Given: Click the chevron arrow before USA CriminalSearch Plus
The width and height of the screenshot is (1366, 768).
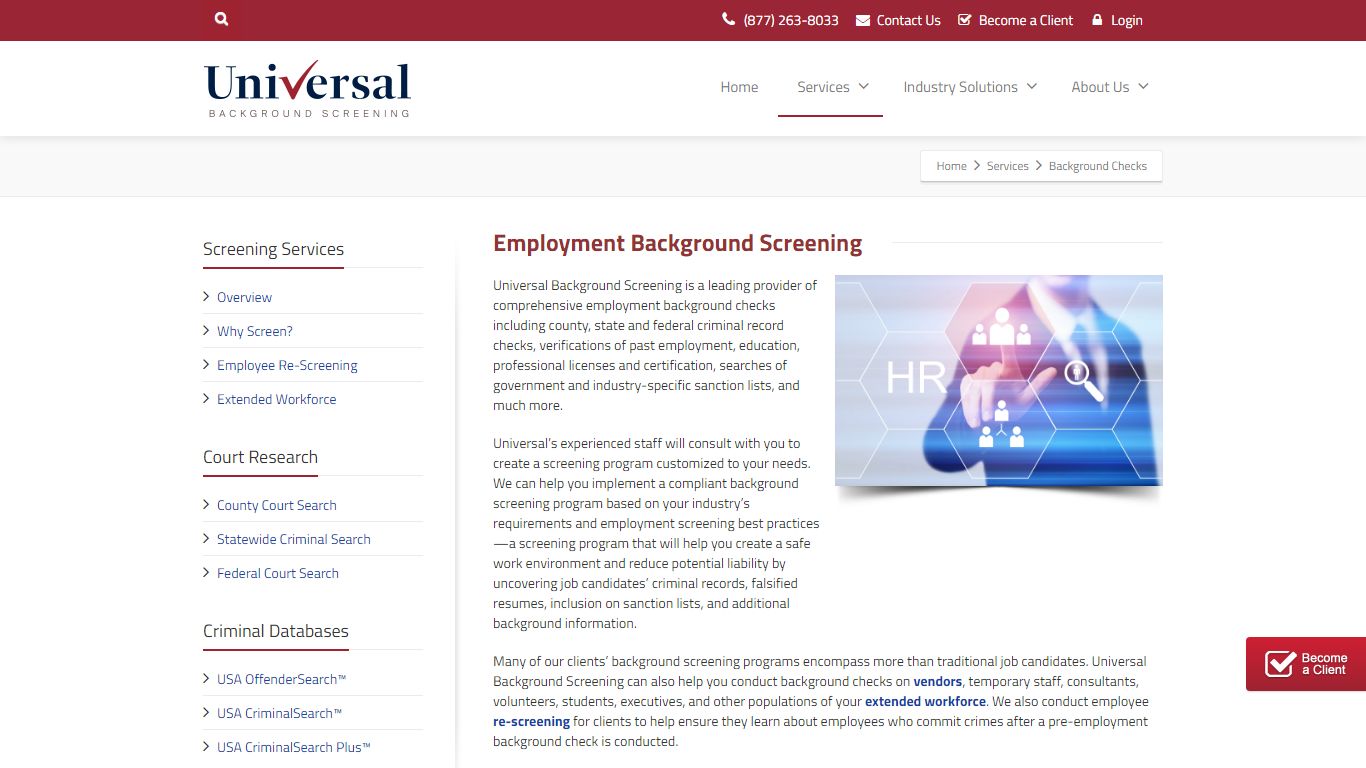Looking at the screenshot, I should [206, 746].
